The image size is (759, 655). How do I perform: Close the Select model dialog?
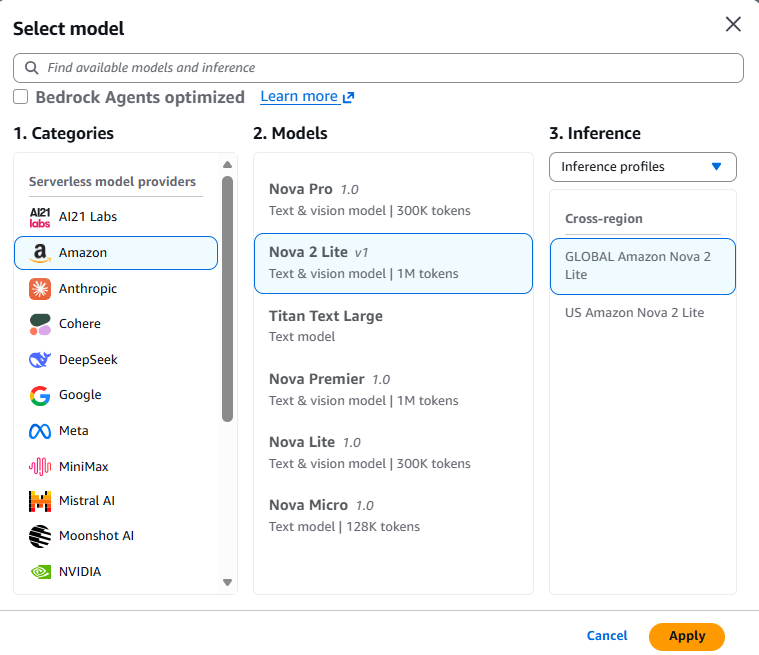tap(733, 25)
